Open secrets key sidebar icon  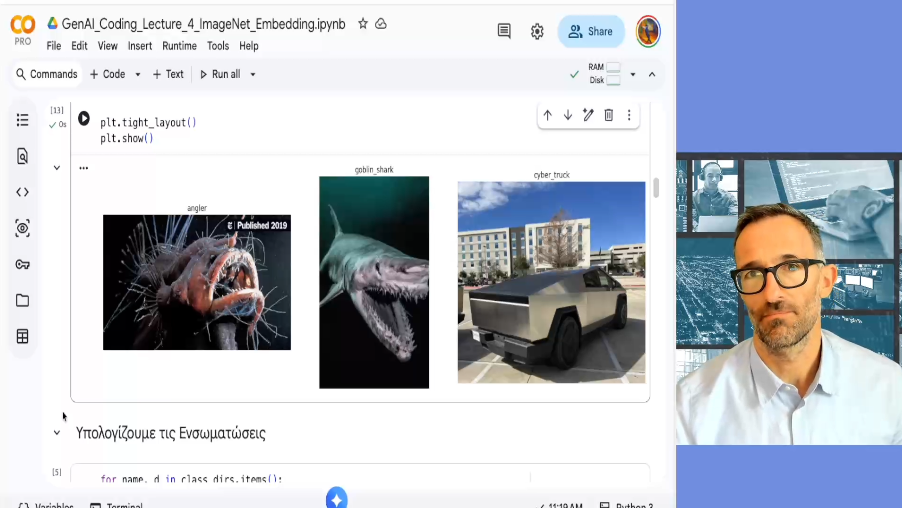pyautogui.click(x=22, y=265)
